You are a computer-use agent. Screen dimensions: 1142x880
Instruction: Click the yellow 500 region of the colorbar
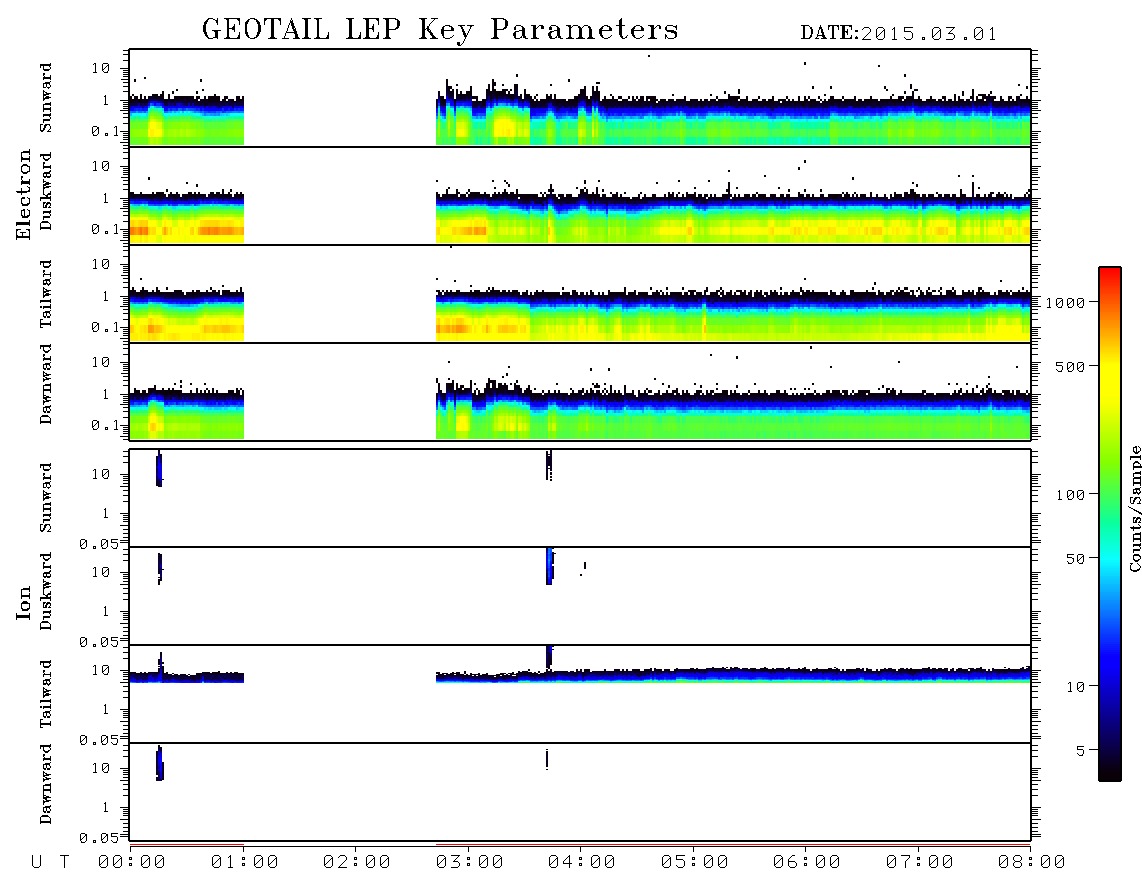coord(1109,366)
